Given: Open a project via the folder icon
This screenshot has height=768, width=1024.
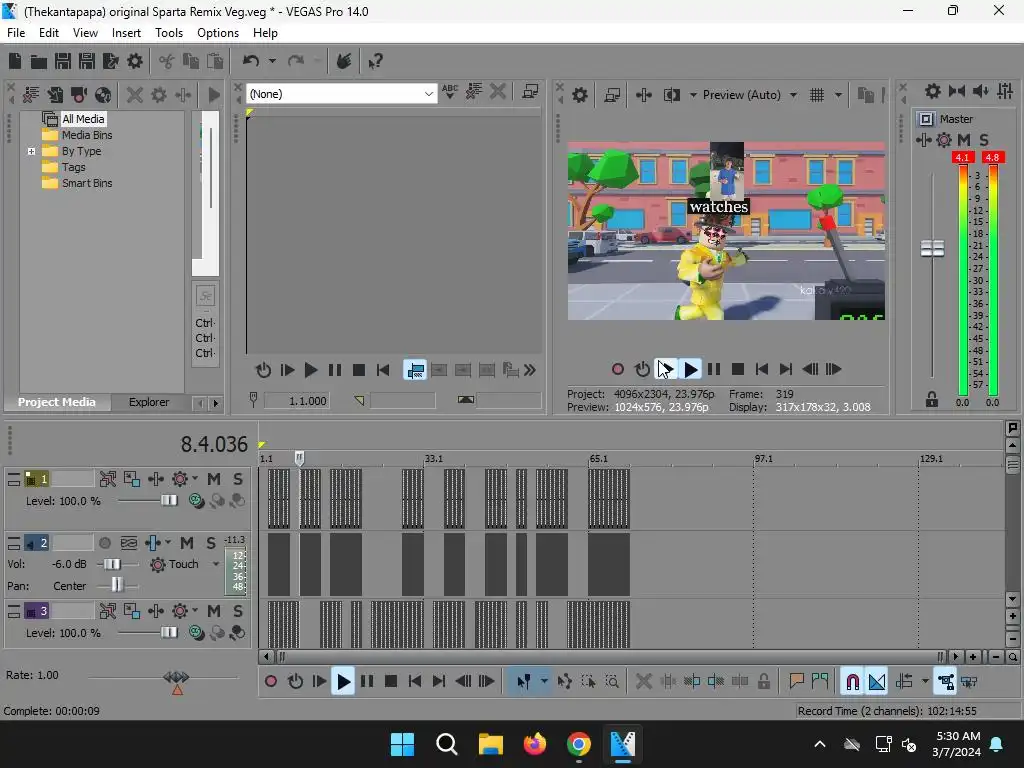Looking at the screenshot, I should [39, 61].
